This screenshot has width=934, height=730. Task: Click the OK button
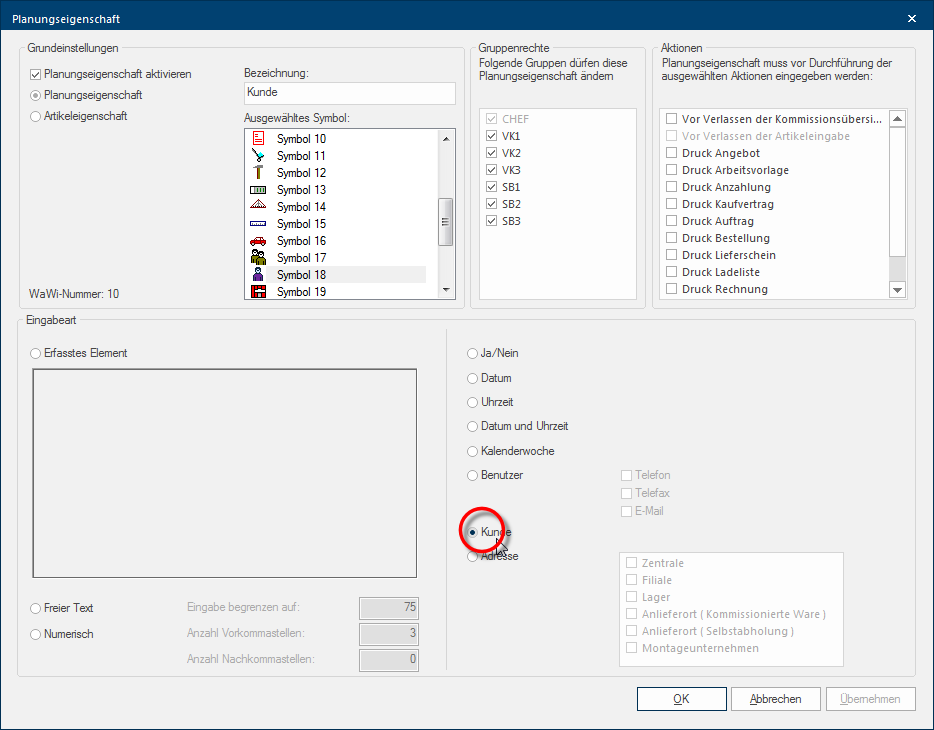coord(680,699)
